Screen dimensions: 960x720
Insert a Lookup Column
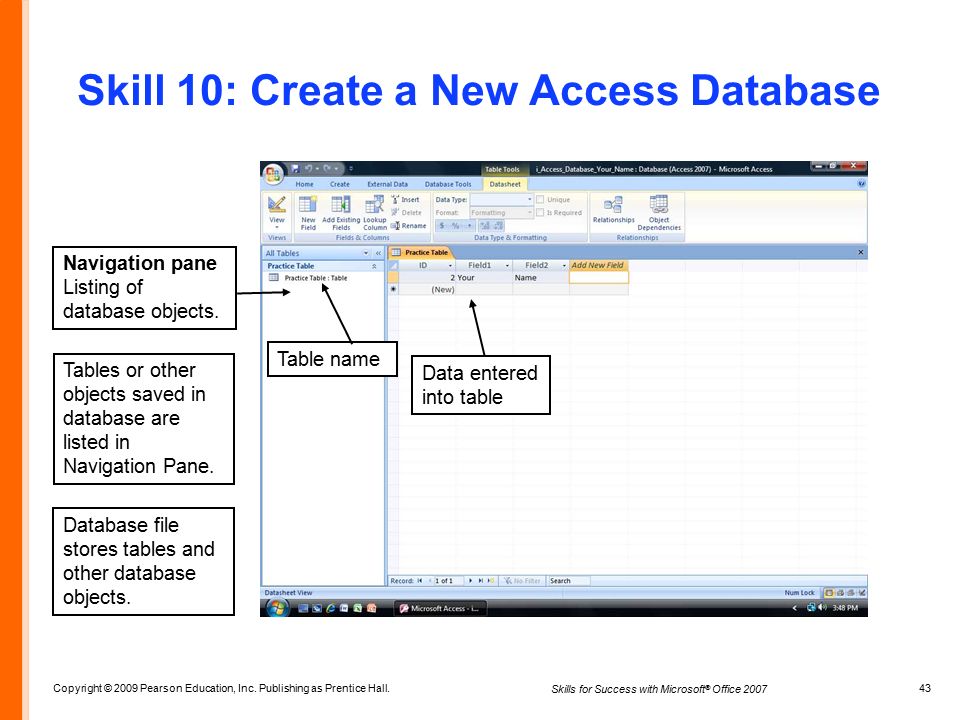pos(375,212)
